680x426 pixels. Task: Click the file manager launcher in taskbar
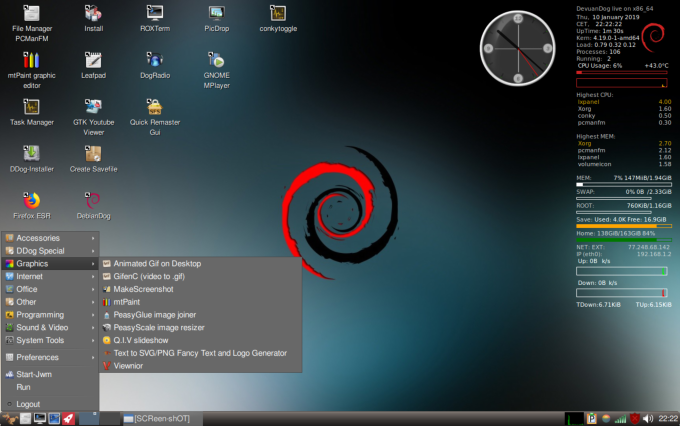coord(26,419)
